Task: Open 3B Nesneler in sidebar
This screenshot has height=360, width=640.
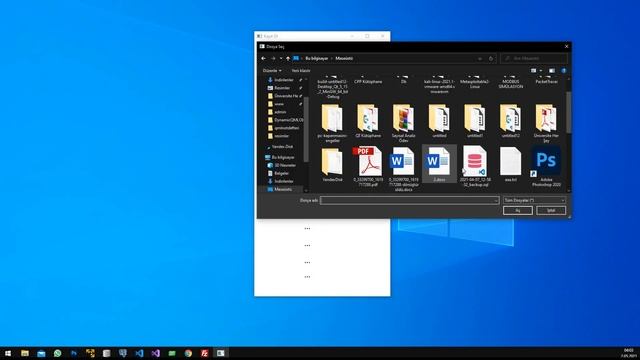Action: point(285,165)
